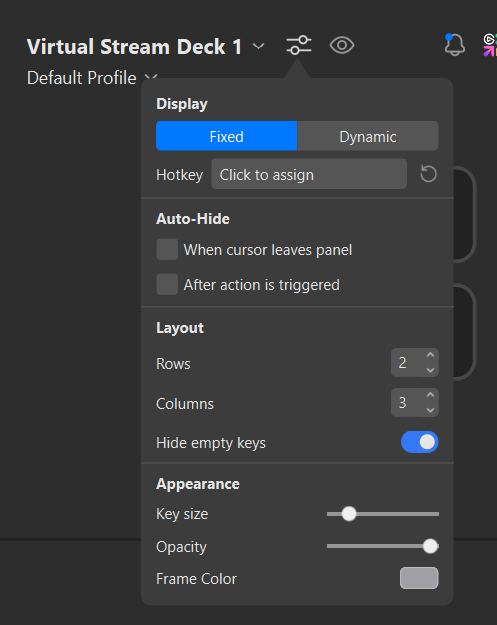
Task: Reset the assigned hotkey with the revert icon
Action: [x=428, y=174]
